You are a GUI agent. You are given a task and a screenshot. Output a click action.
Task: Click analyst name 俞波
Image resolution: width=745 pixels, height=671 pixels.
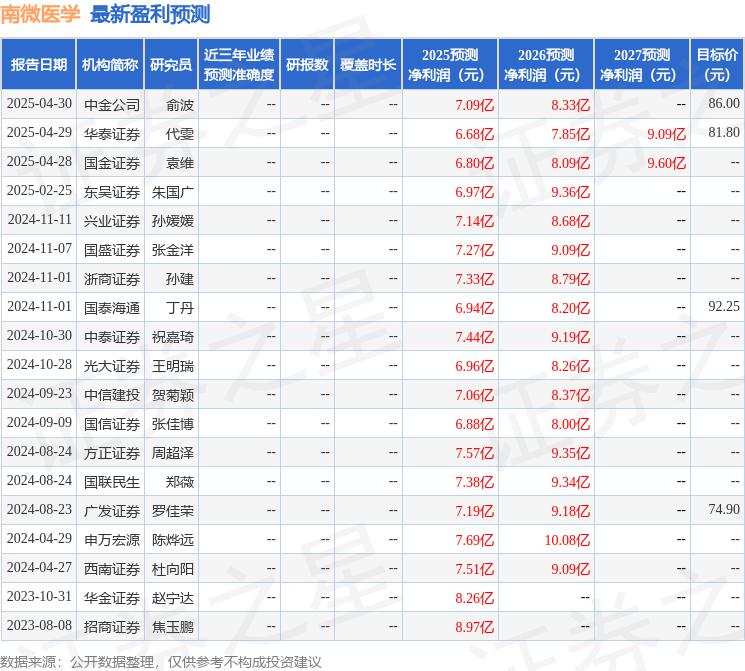tap(180, 105)
